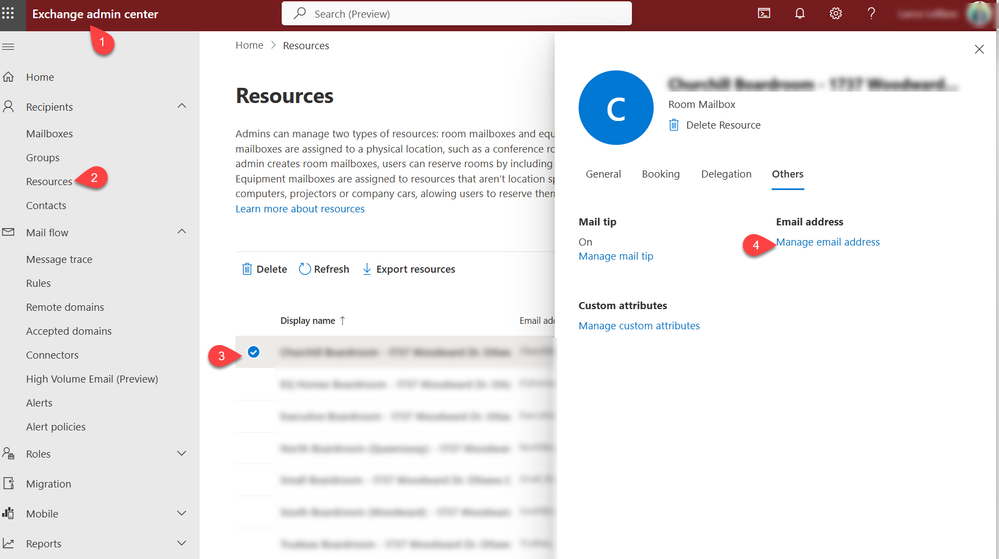Click the Migration icon in sidebar
This screenshot has height=559, width=999.
coord(8,483)
